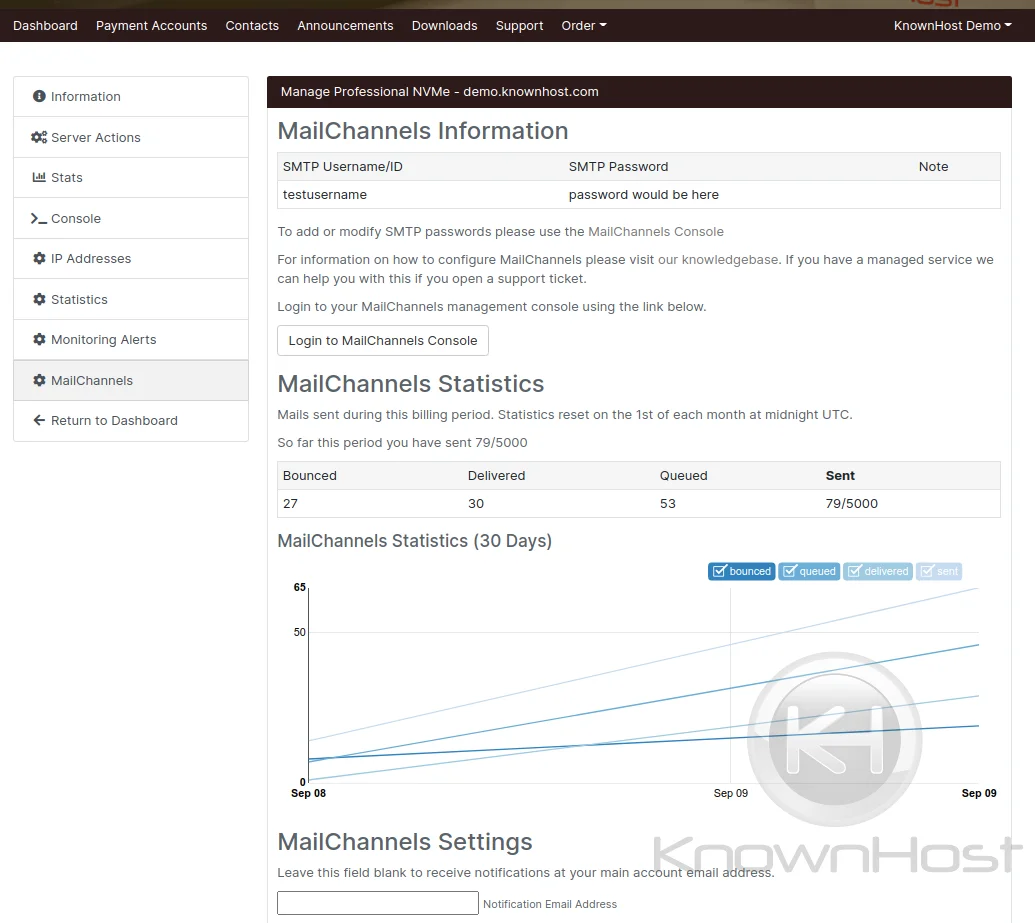
Task: Expand the Order dropdown menu
Action: coord(583,26)
